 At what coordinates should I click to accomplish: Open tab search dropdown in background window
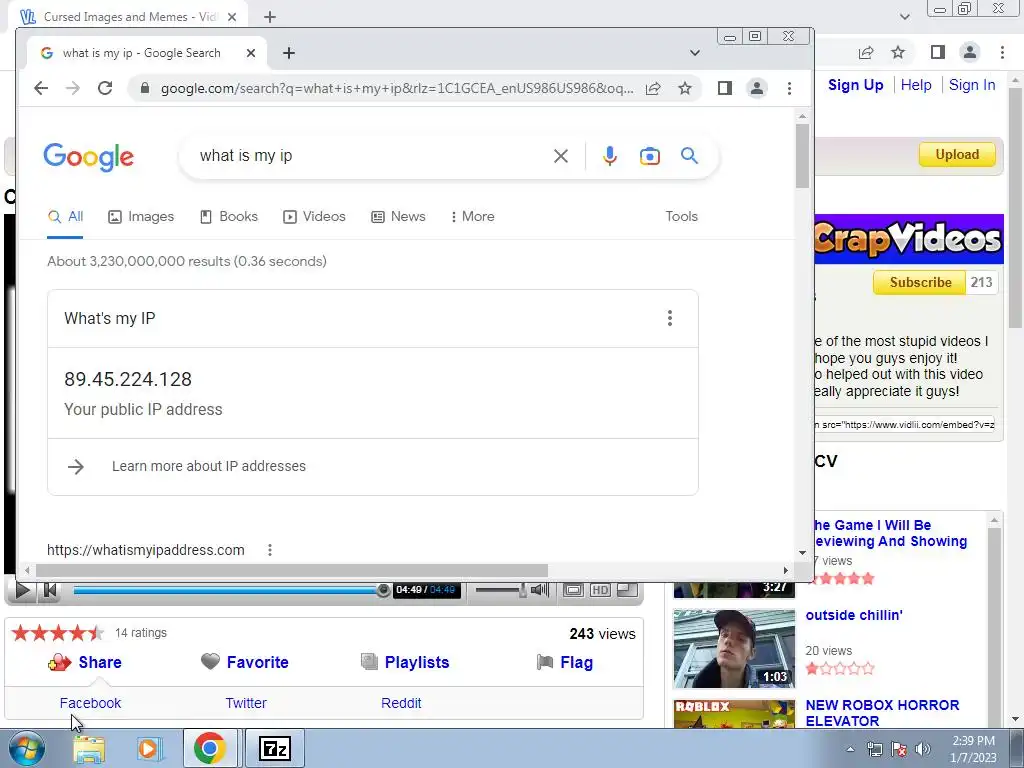pyautogui.click(x=904, y=17)
